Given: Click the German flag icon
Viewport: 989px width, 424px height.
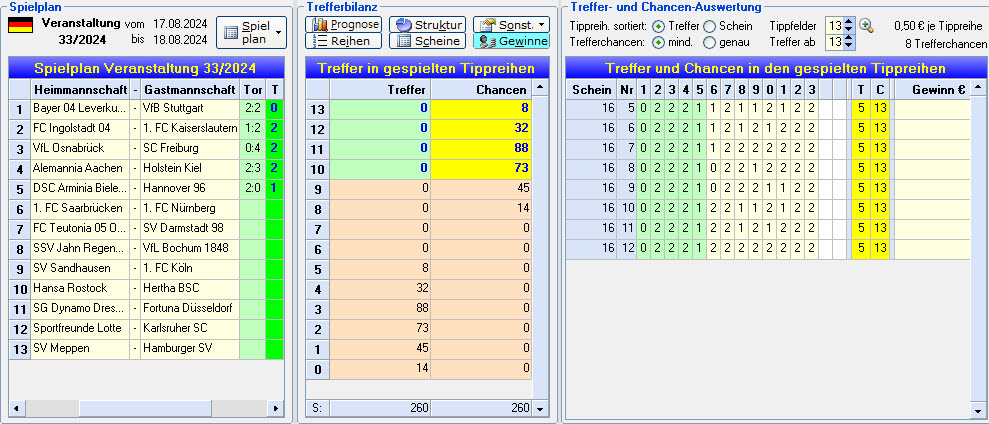Looking at the screenshot, I should tap(20, 25).
